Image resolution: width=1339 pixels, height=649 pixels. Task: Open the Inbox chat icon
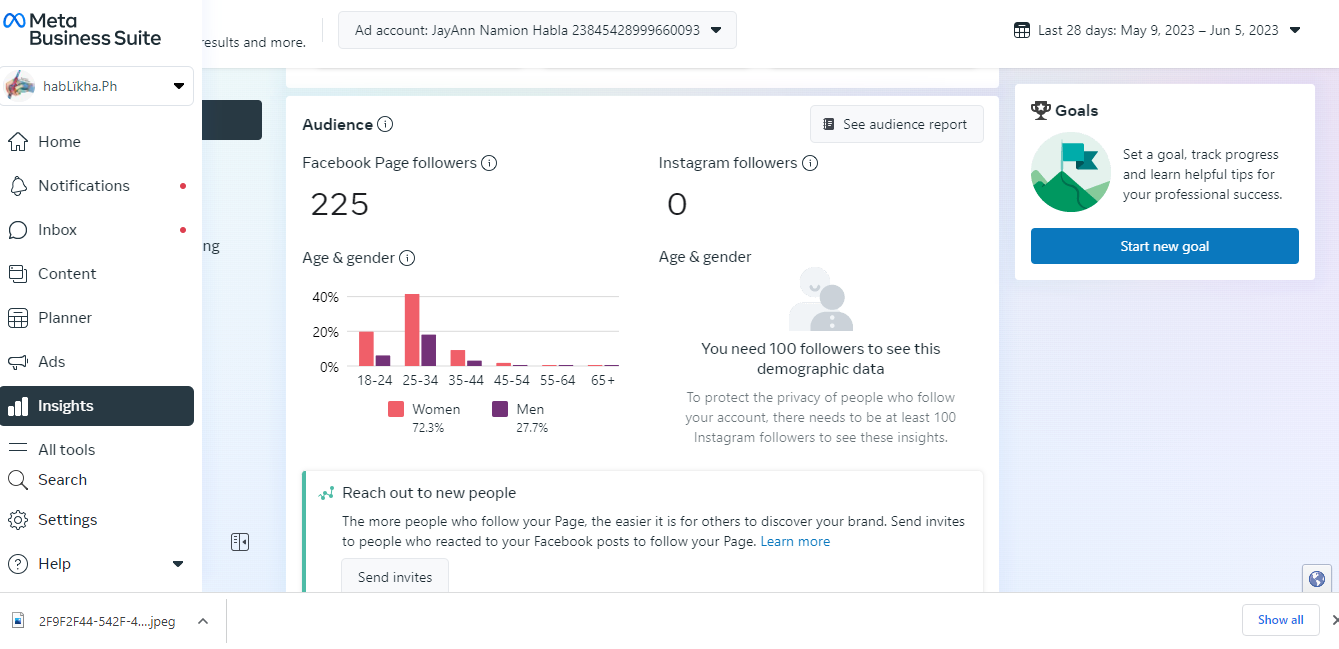coord(18,230)
